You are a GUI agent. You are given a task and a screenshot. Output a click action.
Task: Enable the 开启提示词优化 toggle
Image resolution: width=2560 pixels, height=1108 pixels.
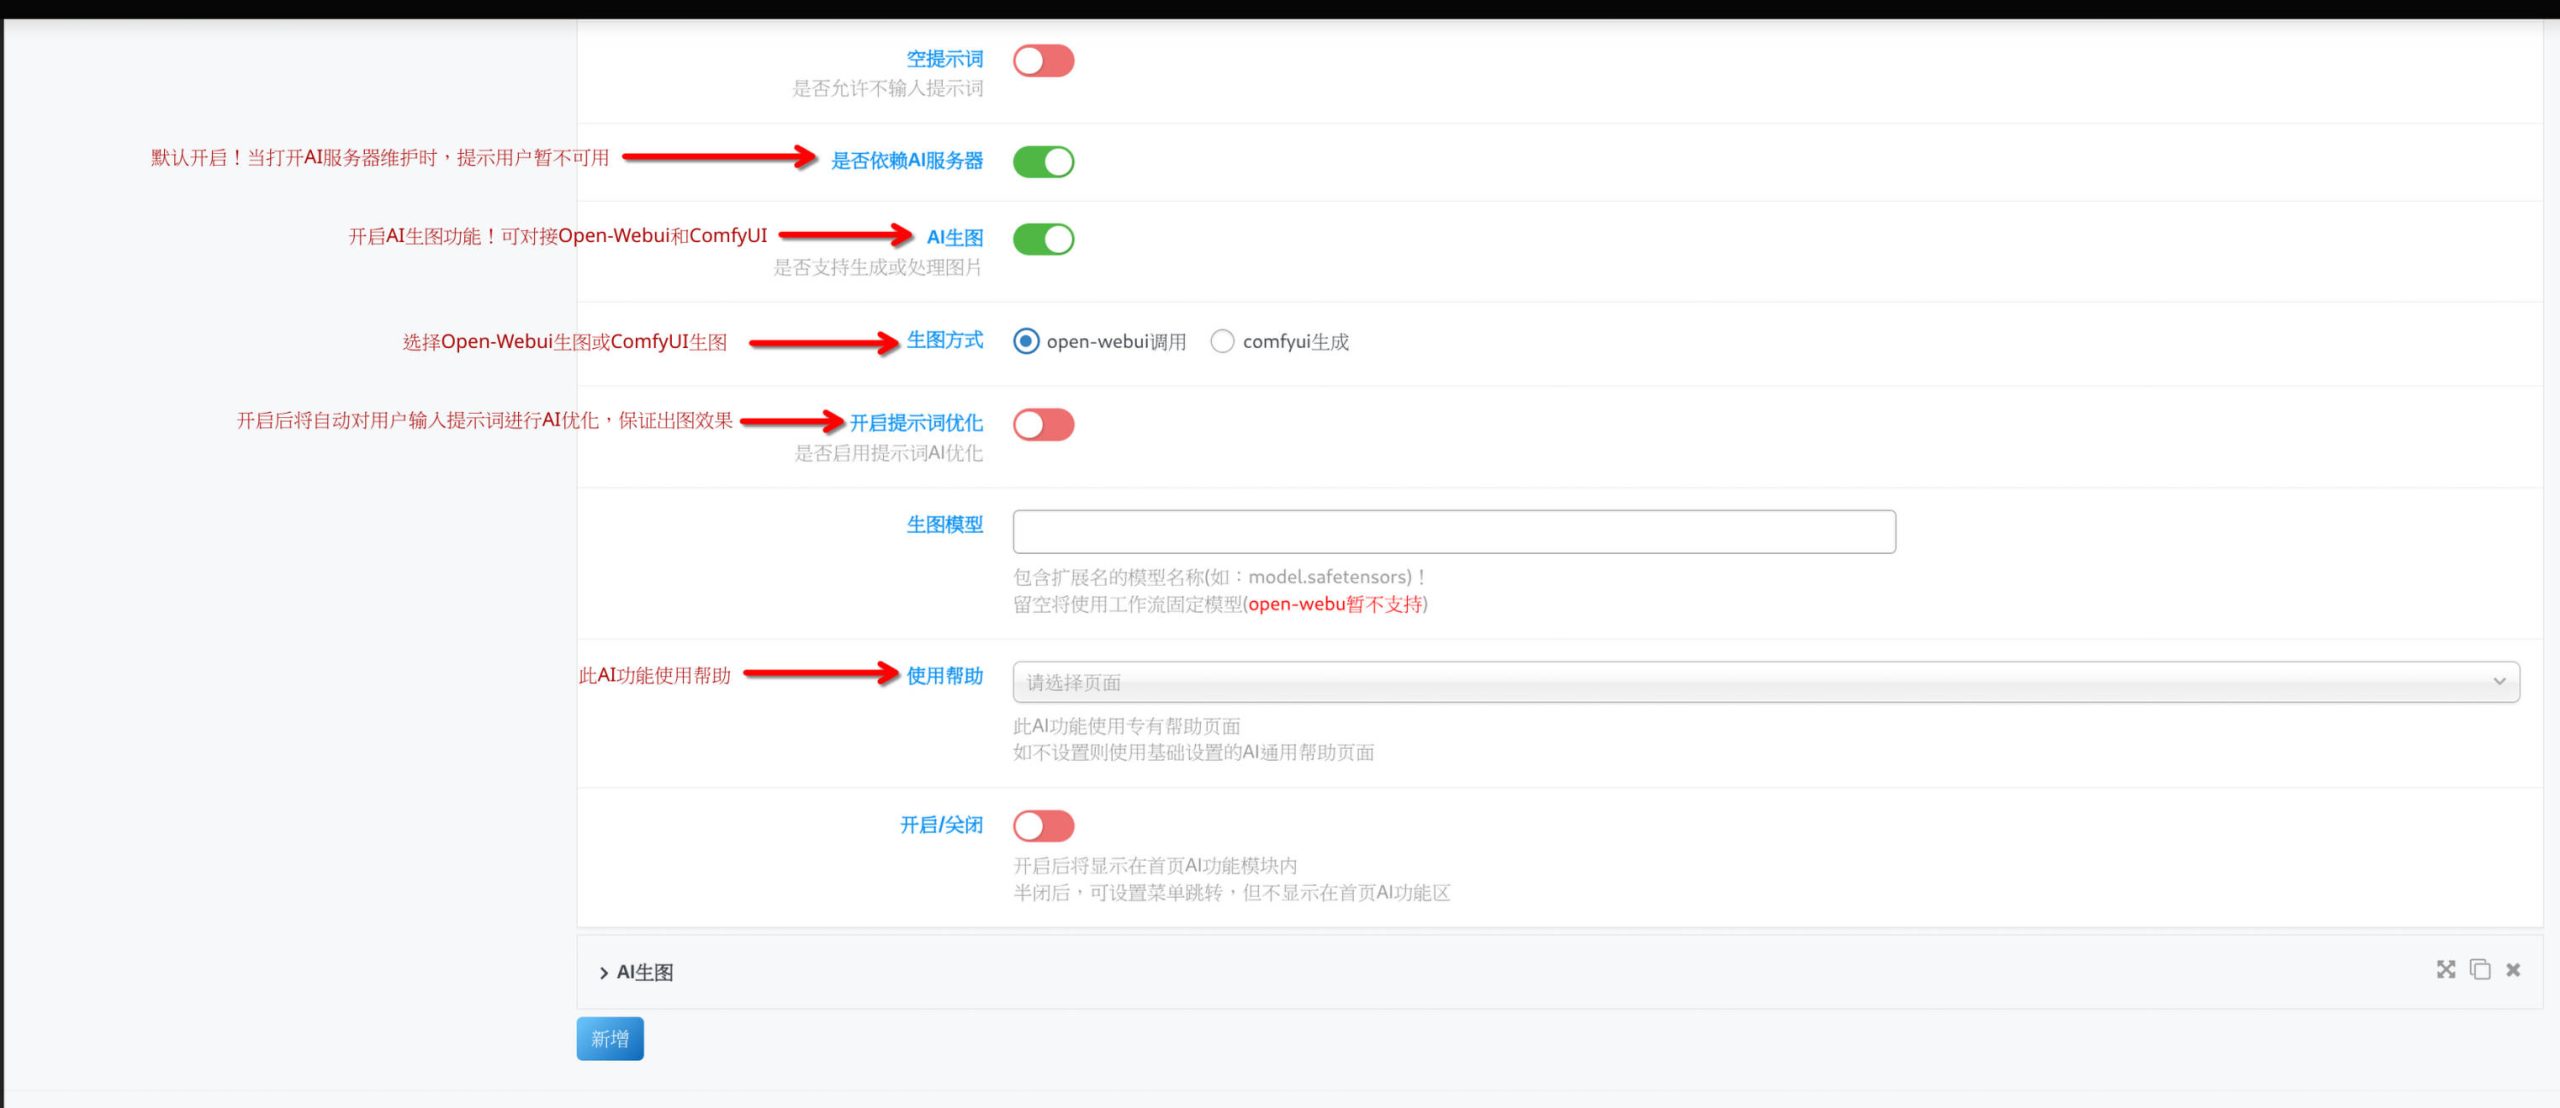(1043, 424)
